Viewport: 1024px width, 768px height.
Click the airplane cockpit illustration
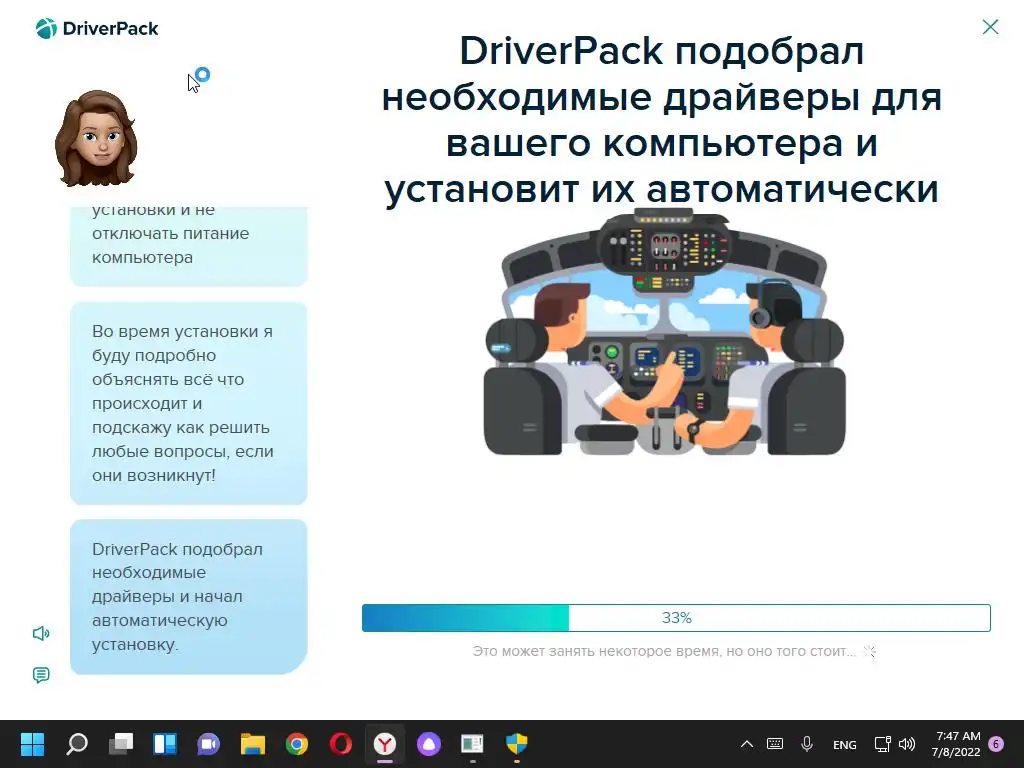pyautogui.click(x=664, y=332)
